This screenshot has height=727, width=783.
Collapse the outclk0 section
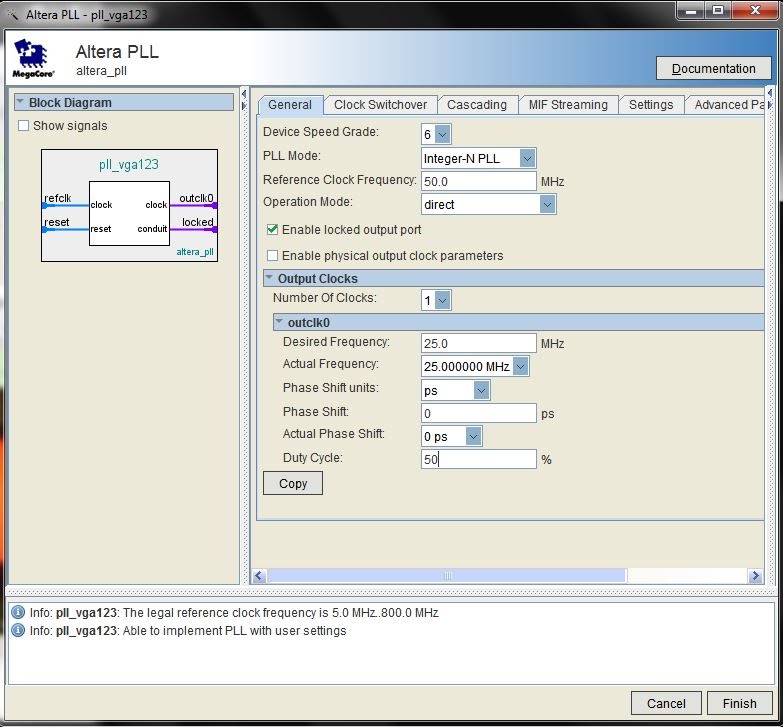(x=279, y=321)
